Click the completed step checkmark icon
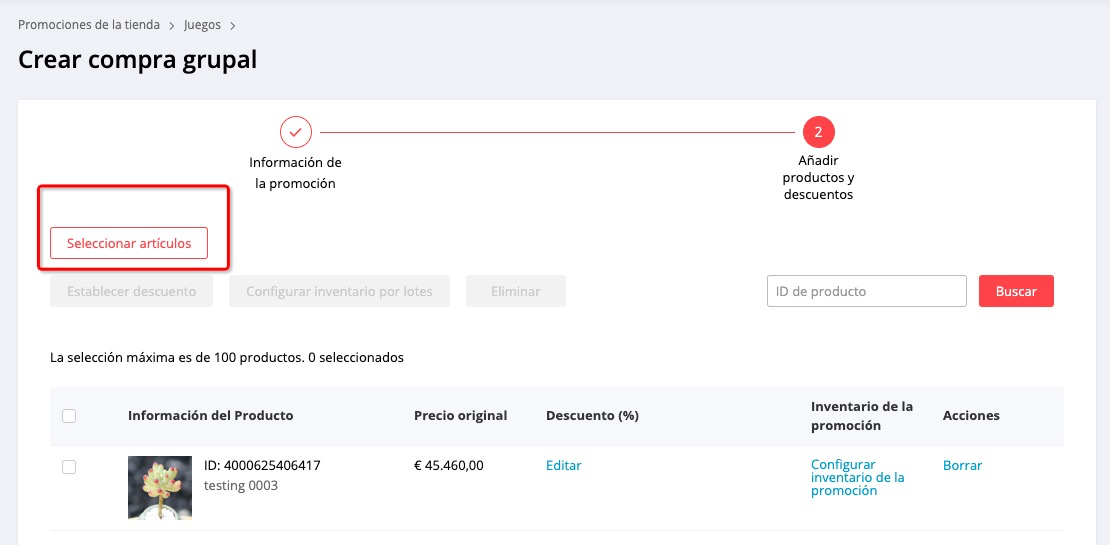This screenshot has width=1110, height=545. pyautogui.click(x=296, y=132)
